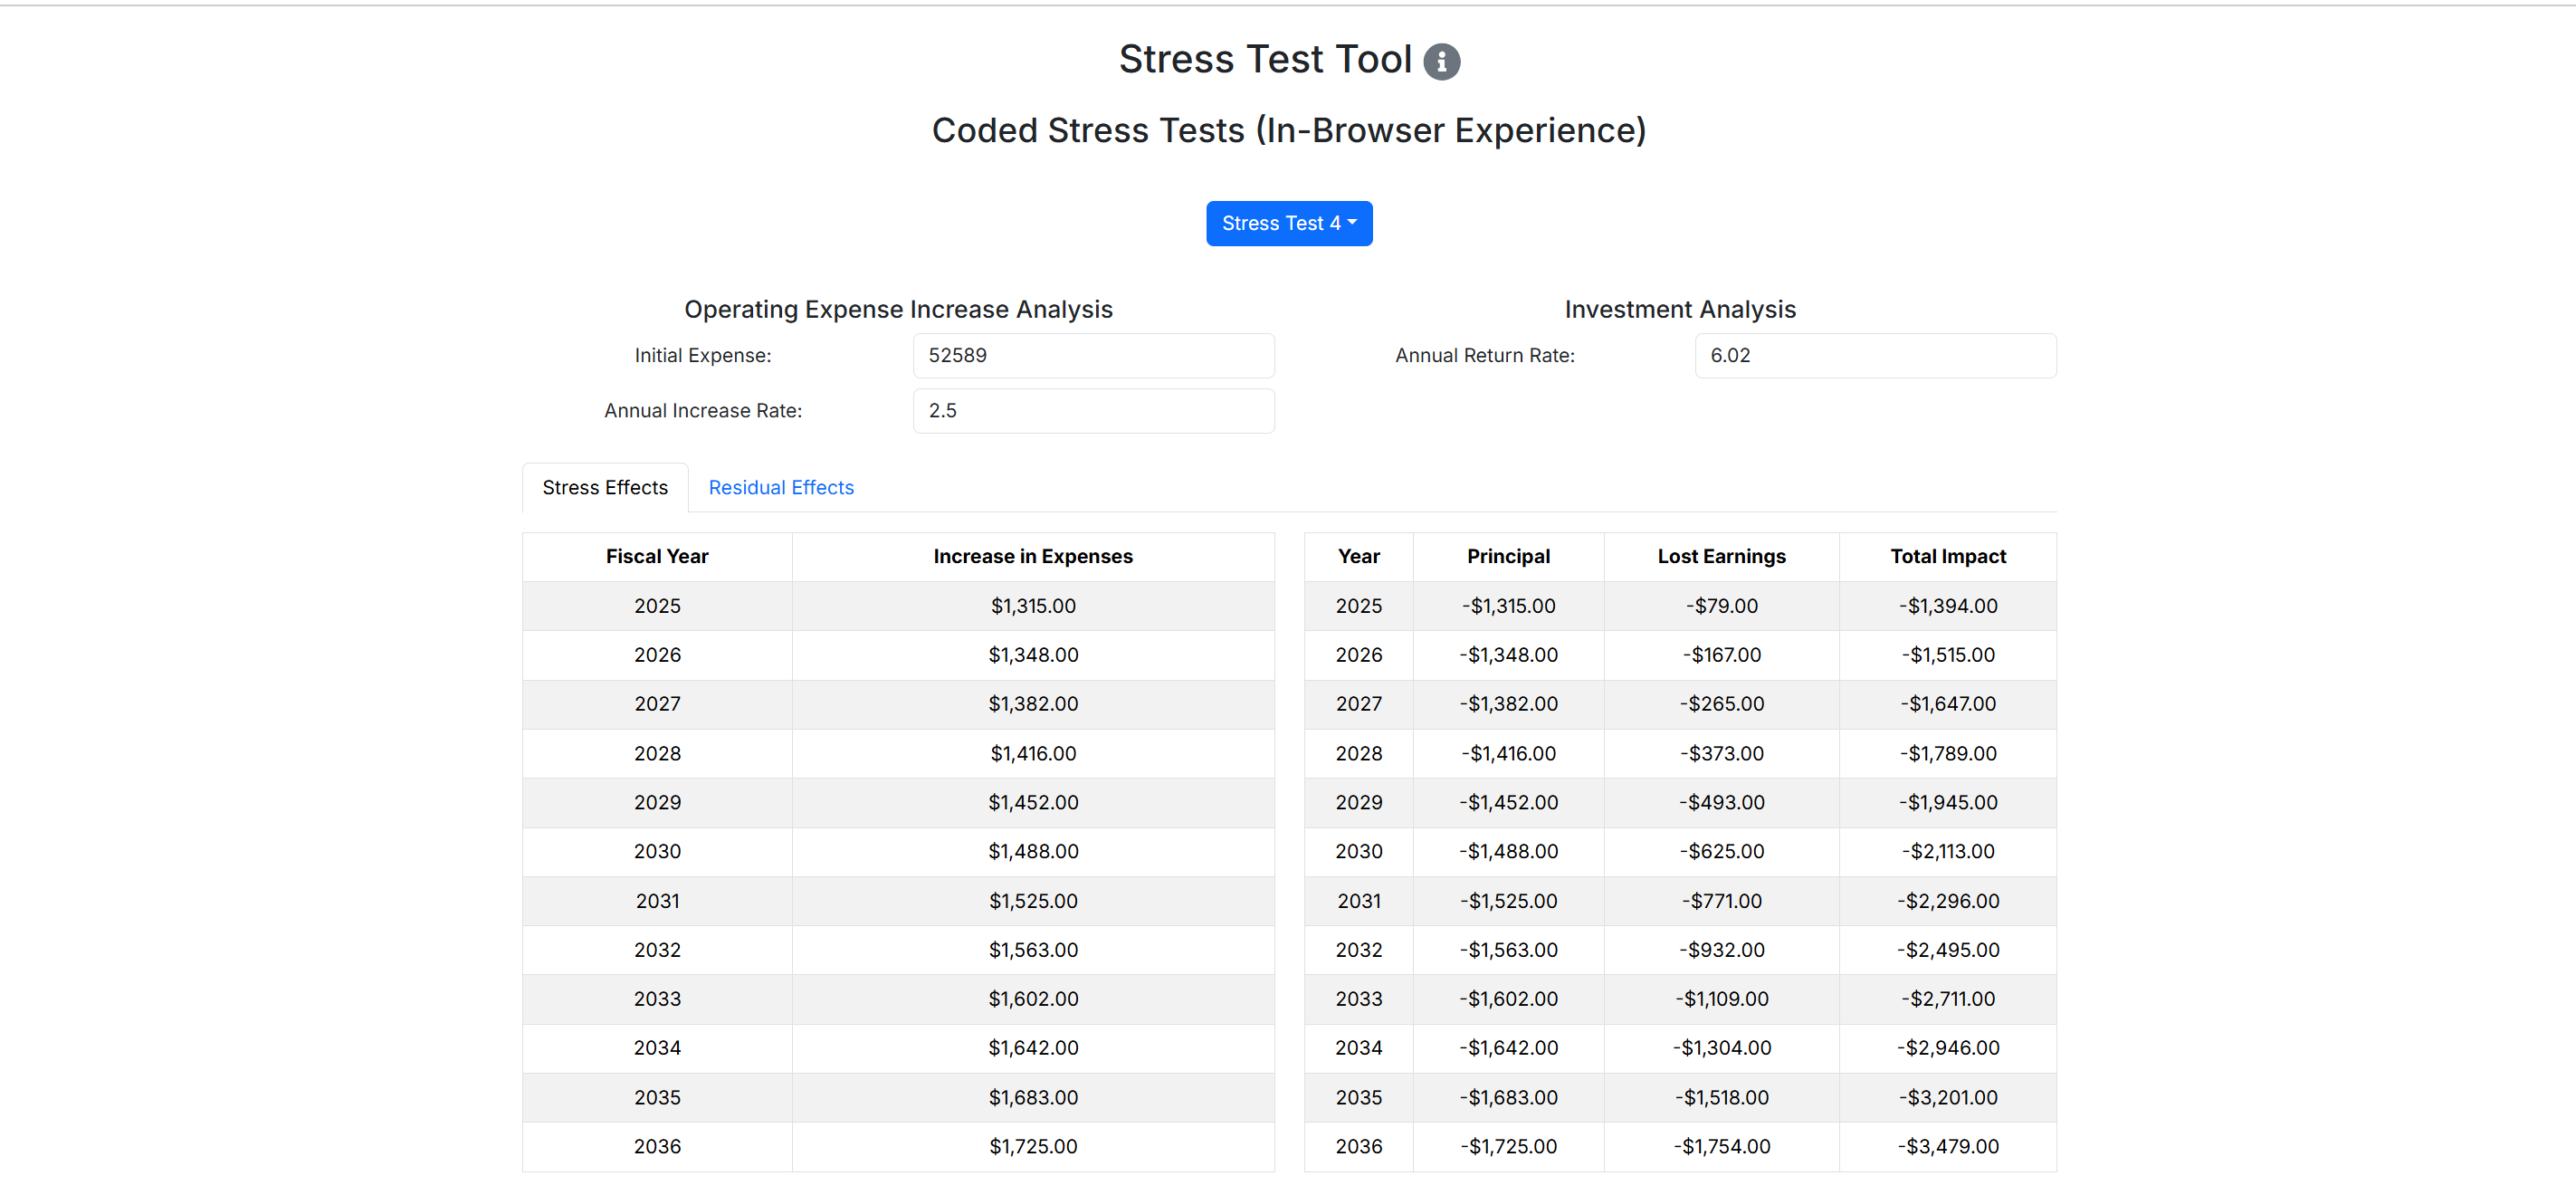Click the -$3,479.00 total impact value

tap(1948, 1146)
